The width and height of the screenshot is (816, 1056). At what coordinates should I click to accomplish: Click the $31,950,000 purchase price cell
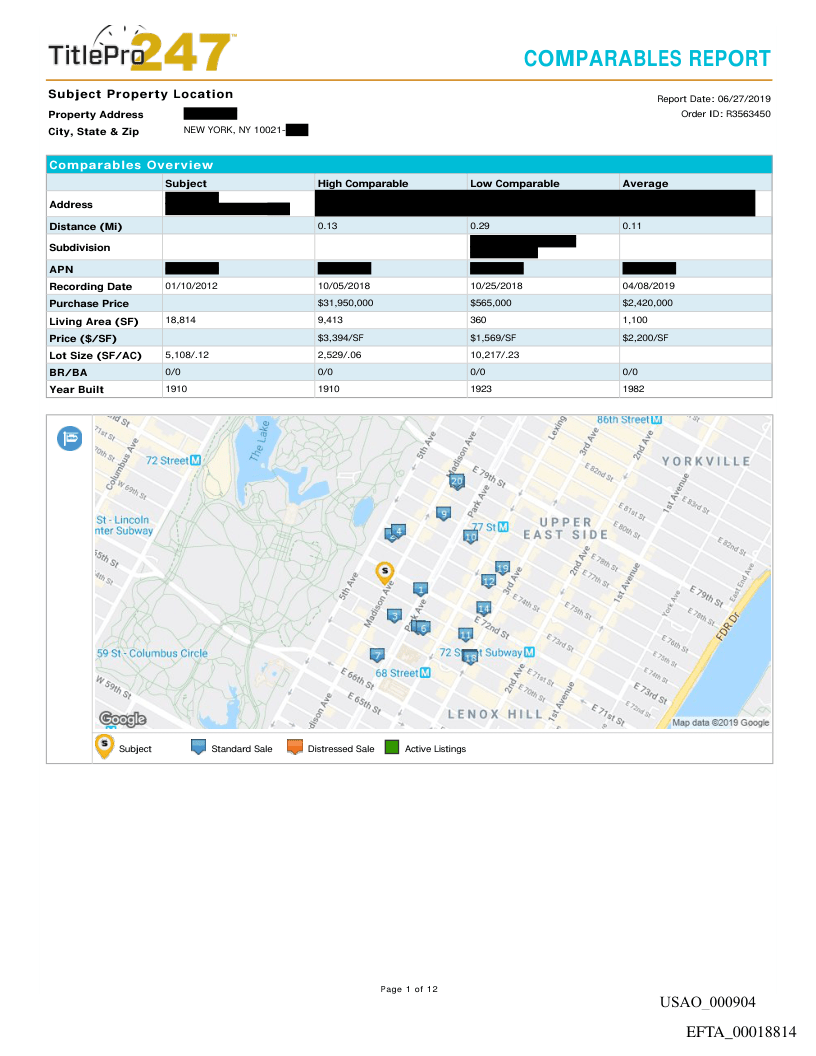pyautogui.click(x=345, y=303)
